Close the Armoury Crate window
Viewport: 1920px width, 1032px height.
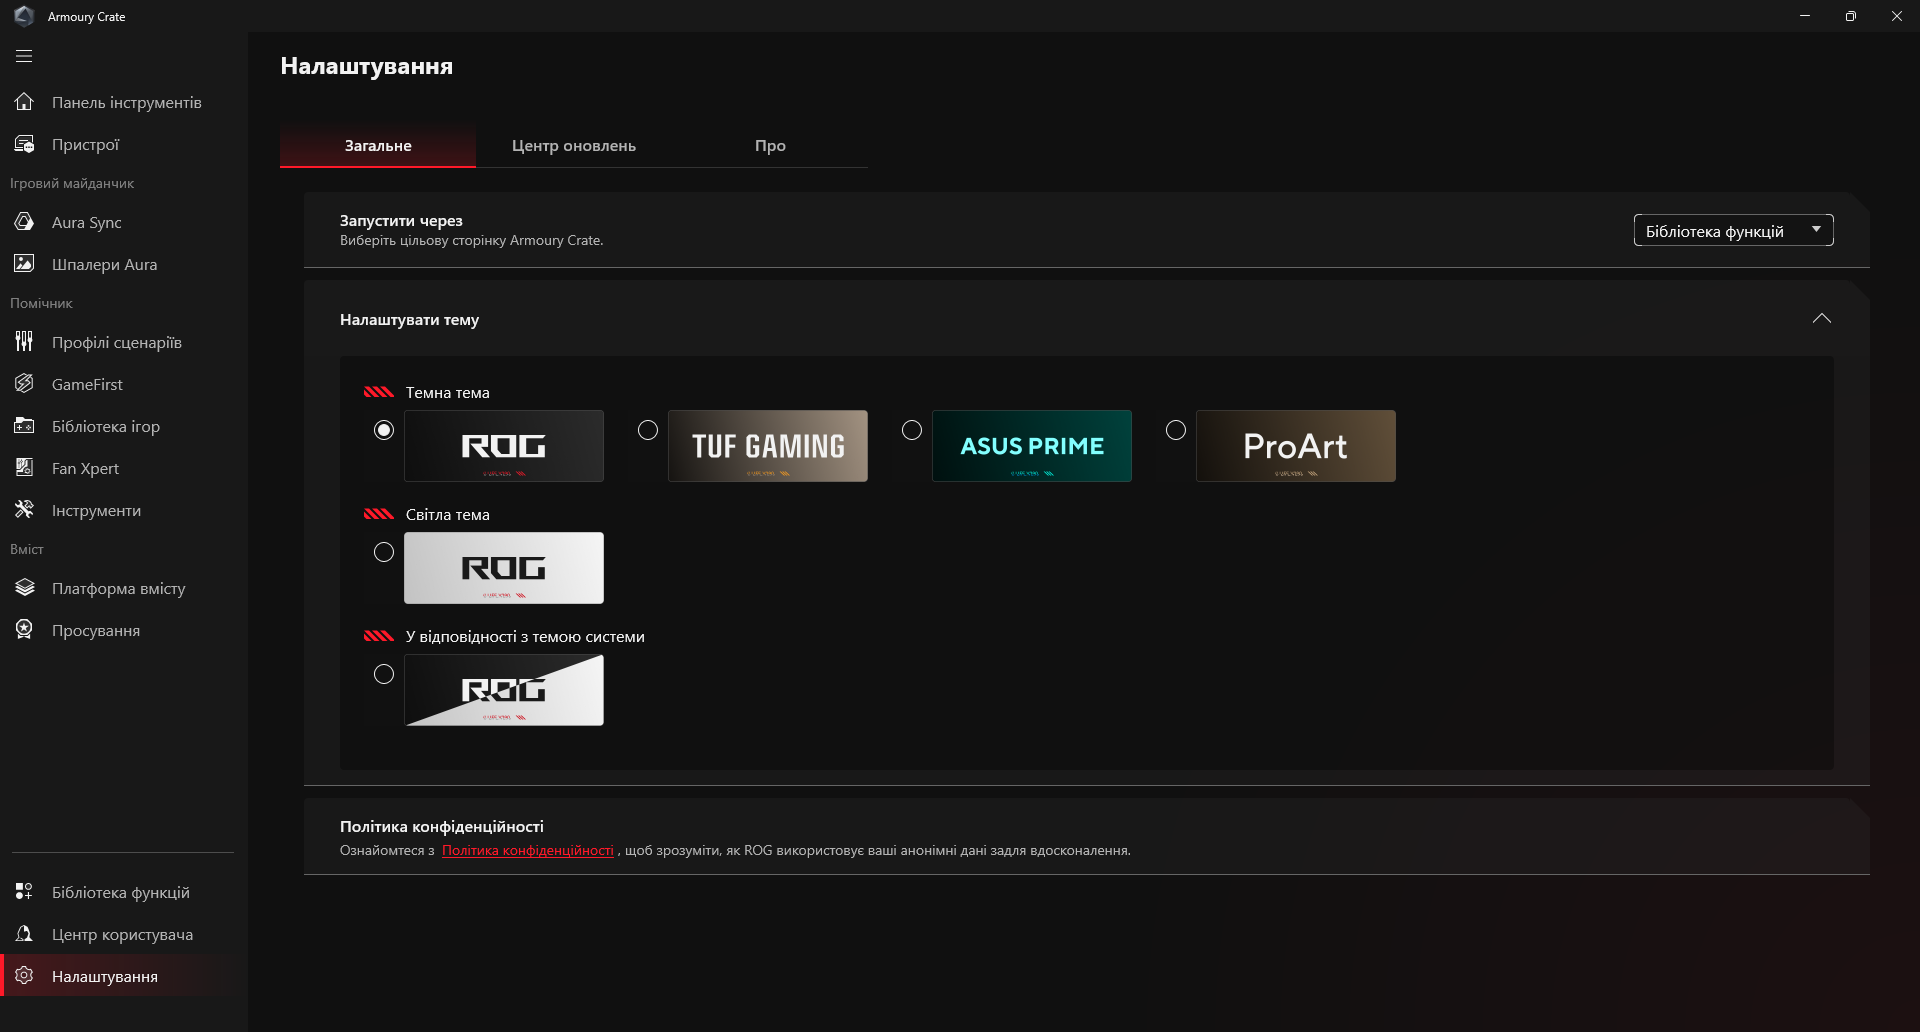[1897, 16]
